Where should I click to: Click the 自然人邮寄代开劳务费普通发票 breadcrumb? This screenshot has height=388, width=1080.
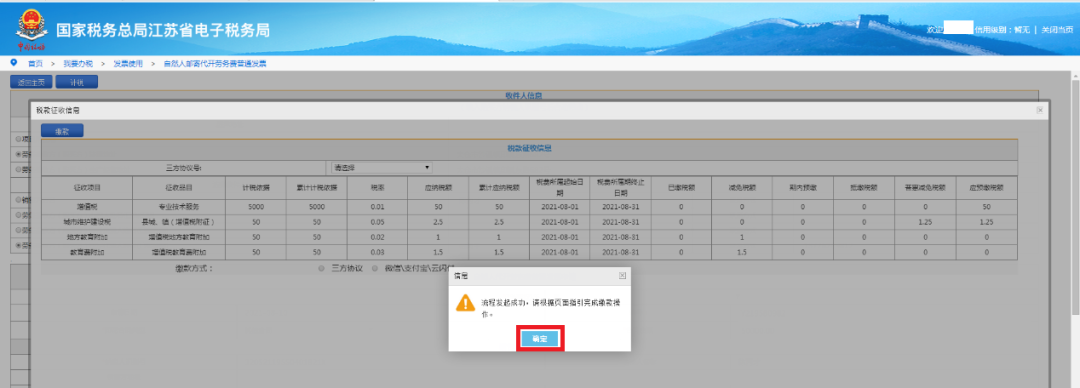coord(215,63)
